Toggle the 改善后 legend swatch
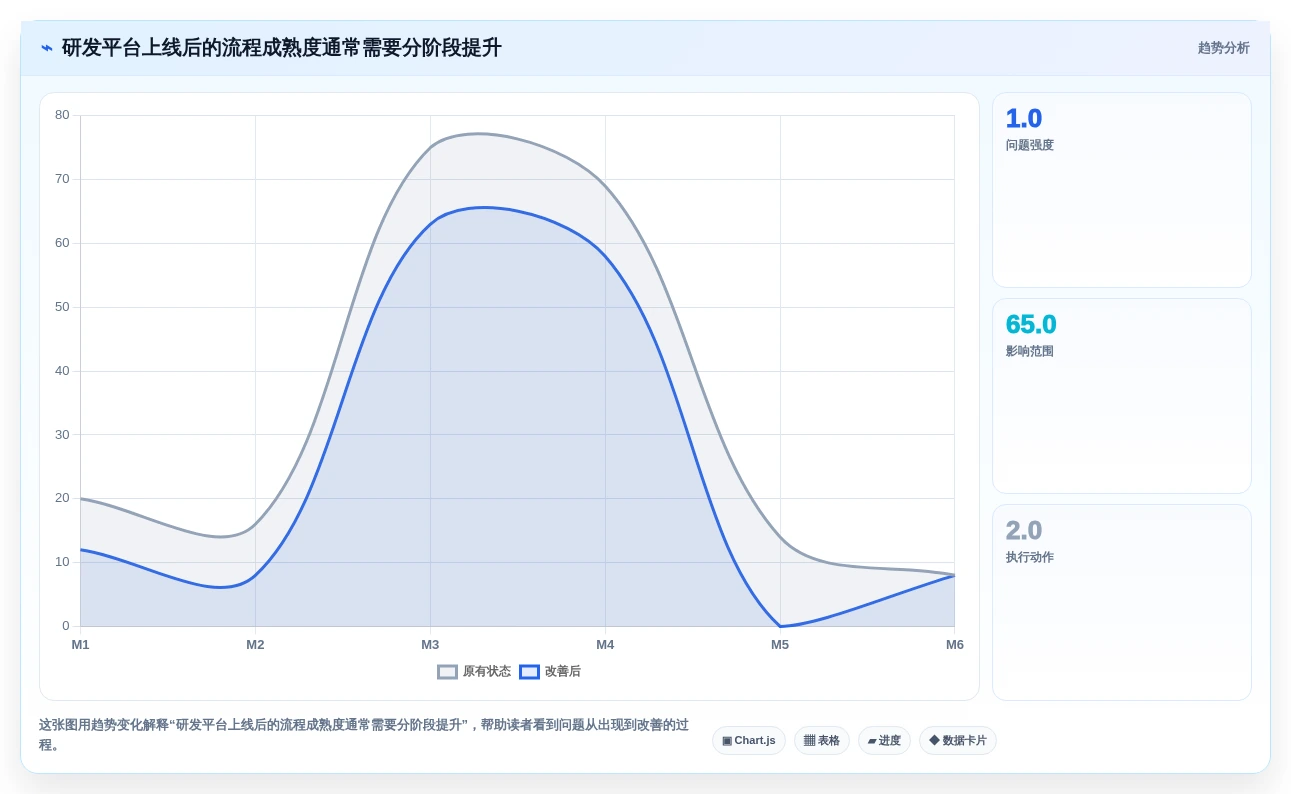1291x794 pixels. pos(529,672)
